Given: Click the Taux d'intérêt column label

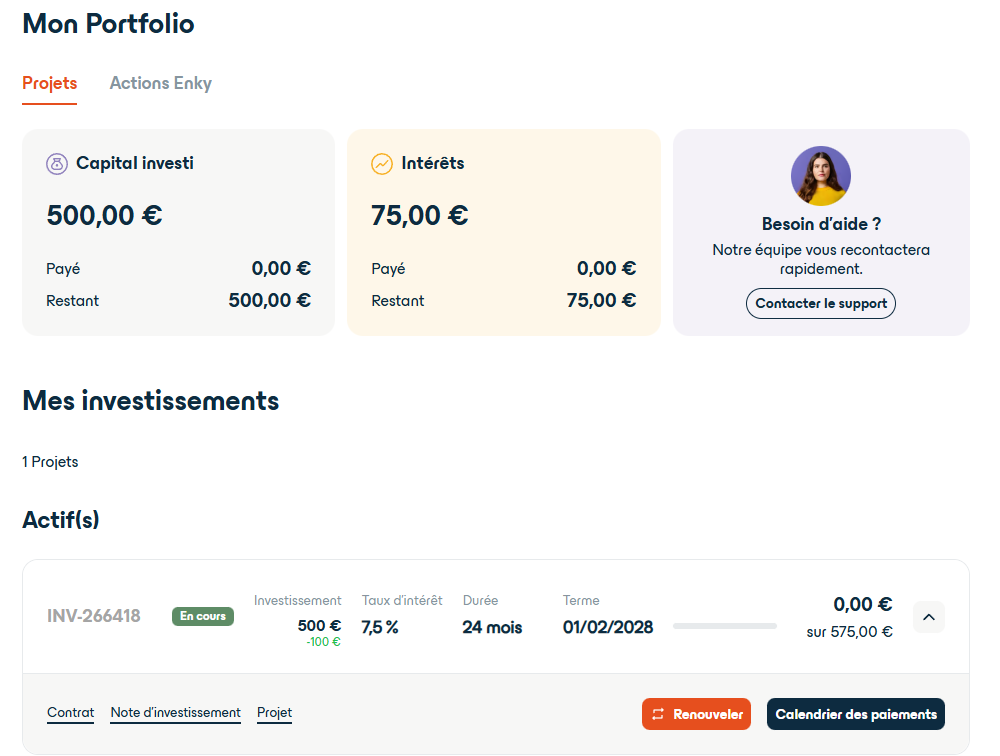Looking at the screenshot, I should (x=402, y=600).
